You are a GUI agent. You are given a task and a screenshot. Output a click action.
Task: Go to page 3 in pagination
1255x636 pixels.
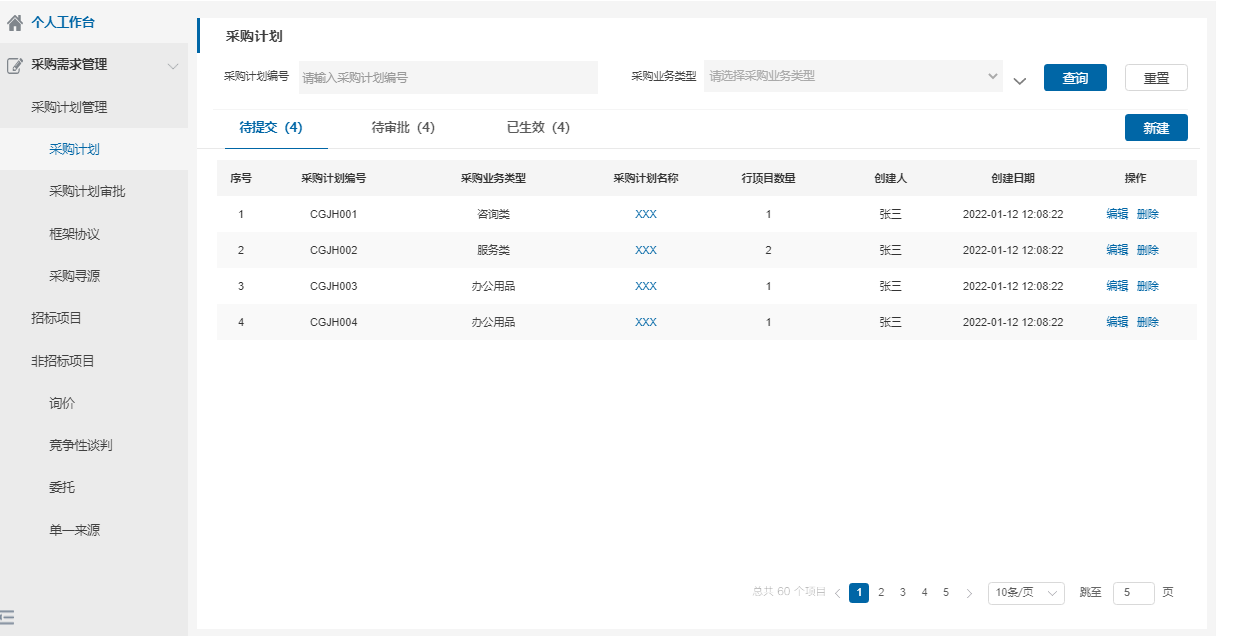[903, 593]
